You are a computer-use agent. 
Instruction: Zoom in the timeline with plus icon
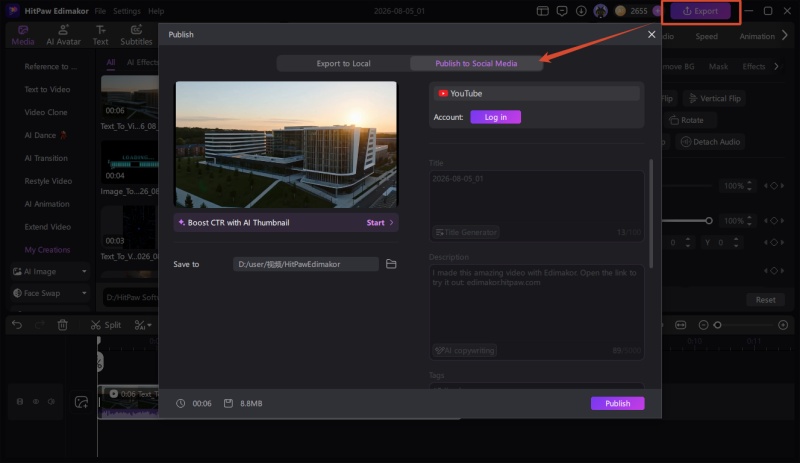point(783,325)
